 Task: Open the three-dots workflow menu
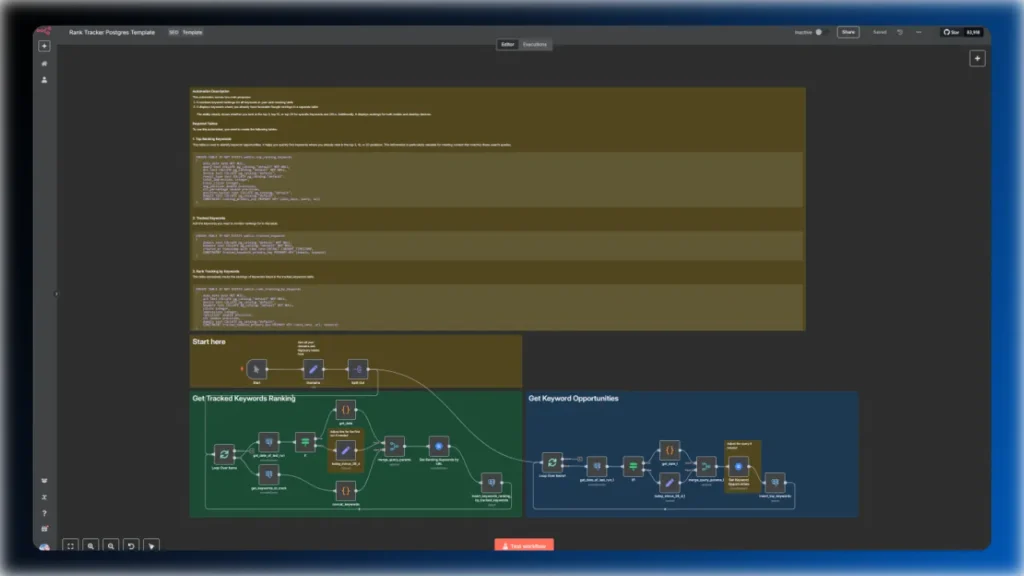pyautogui.click(x=918, y=32)
